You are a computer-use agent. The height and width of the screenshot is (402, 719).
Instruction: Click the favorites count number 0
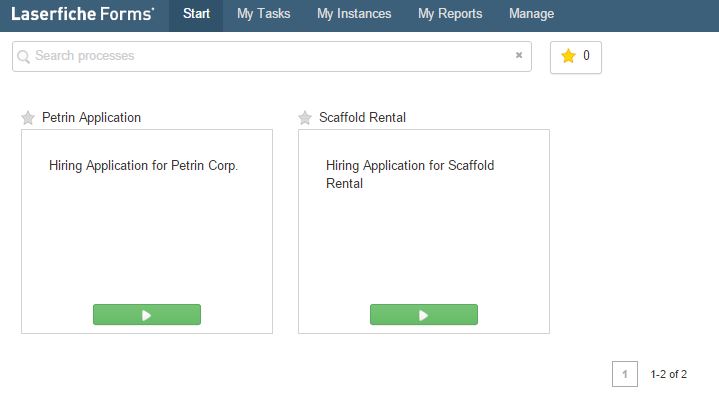586,57
